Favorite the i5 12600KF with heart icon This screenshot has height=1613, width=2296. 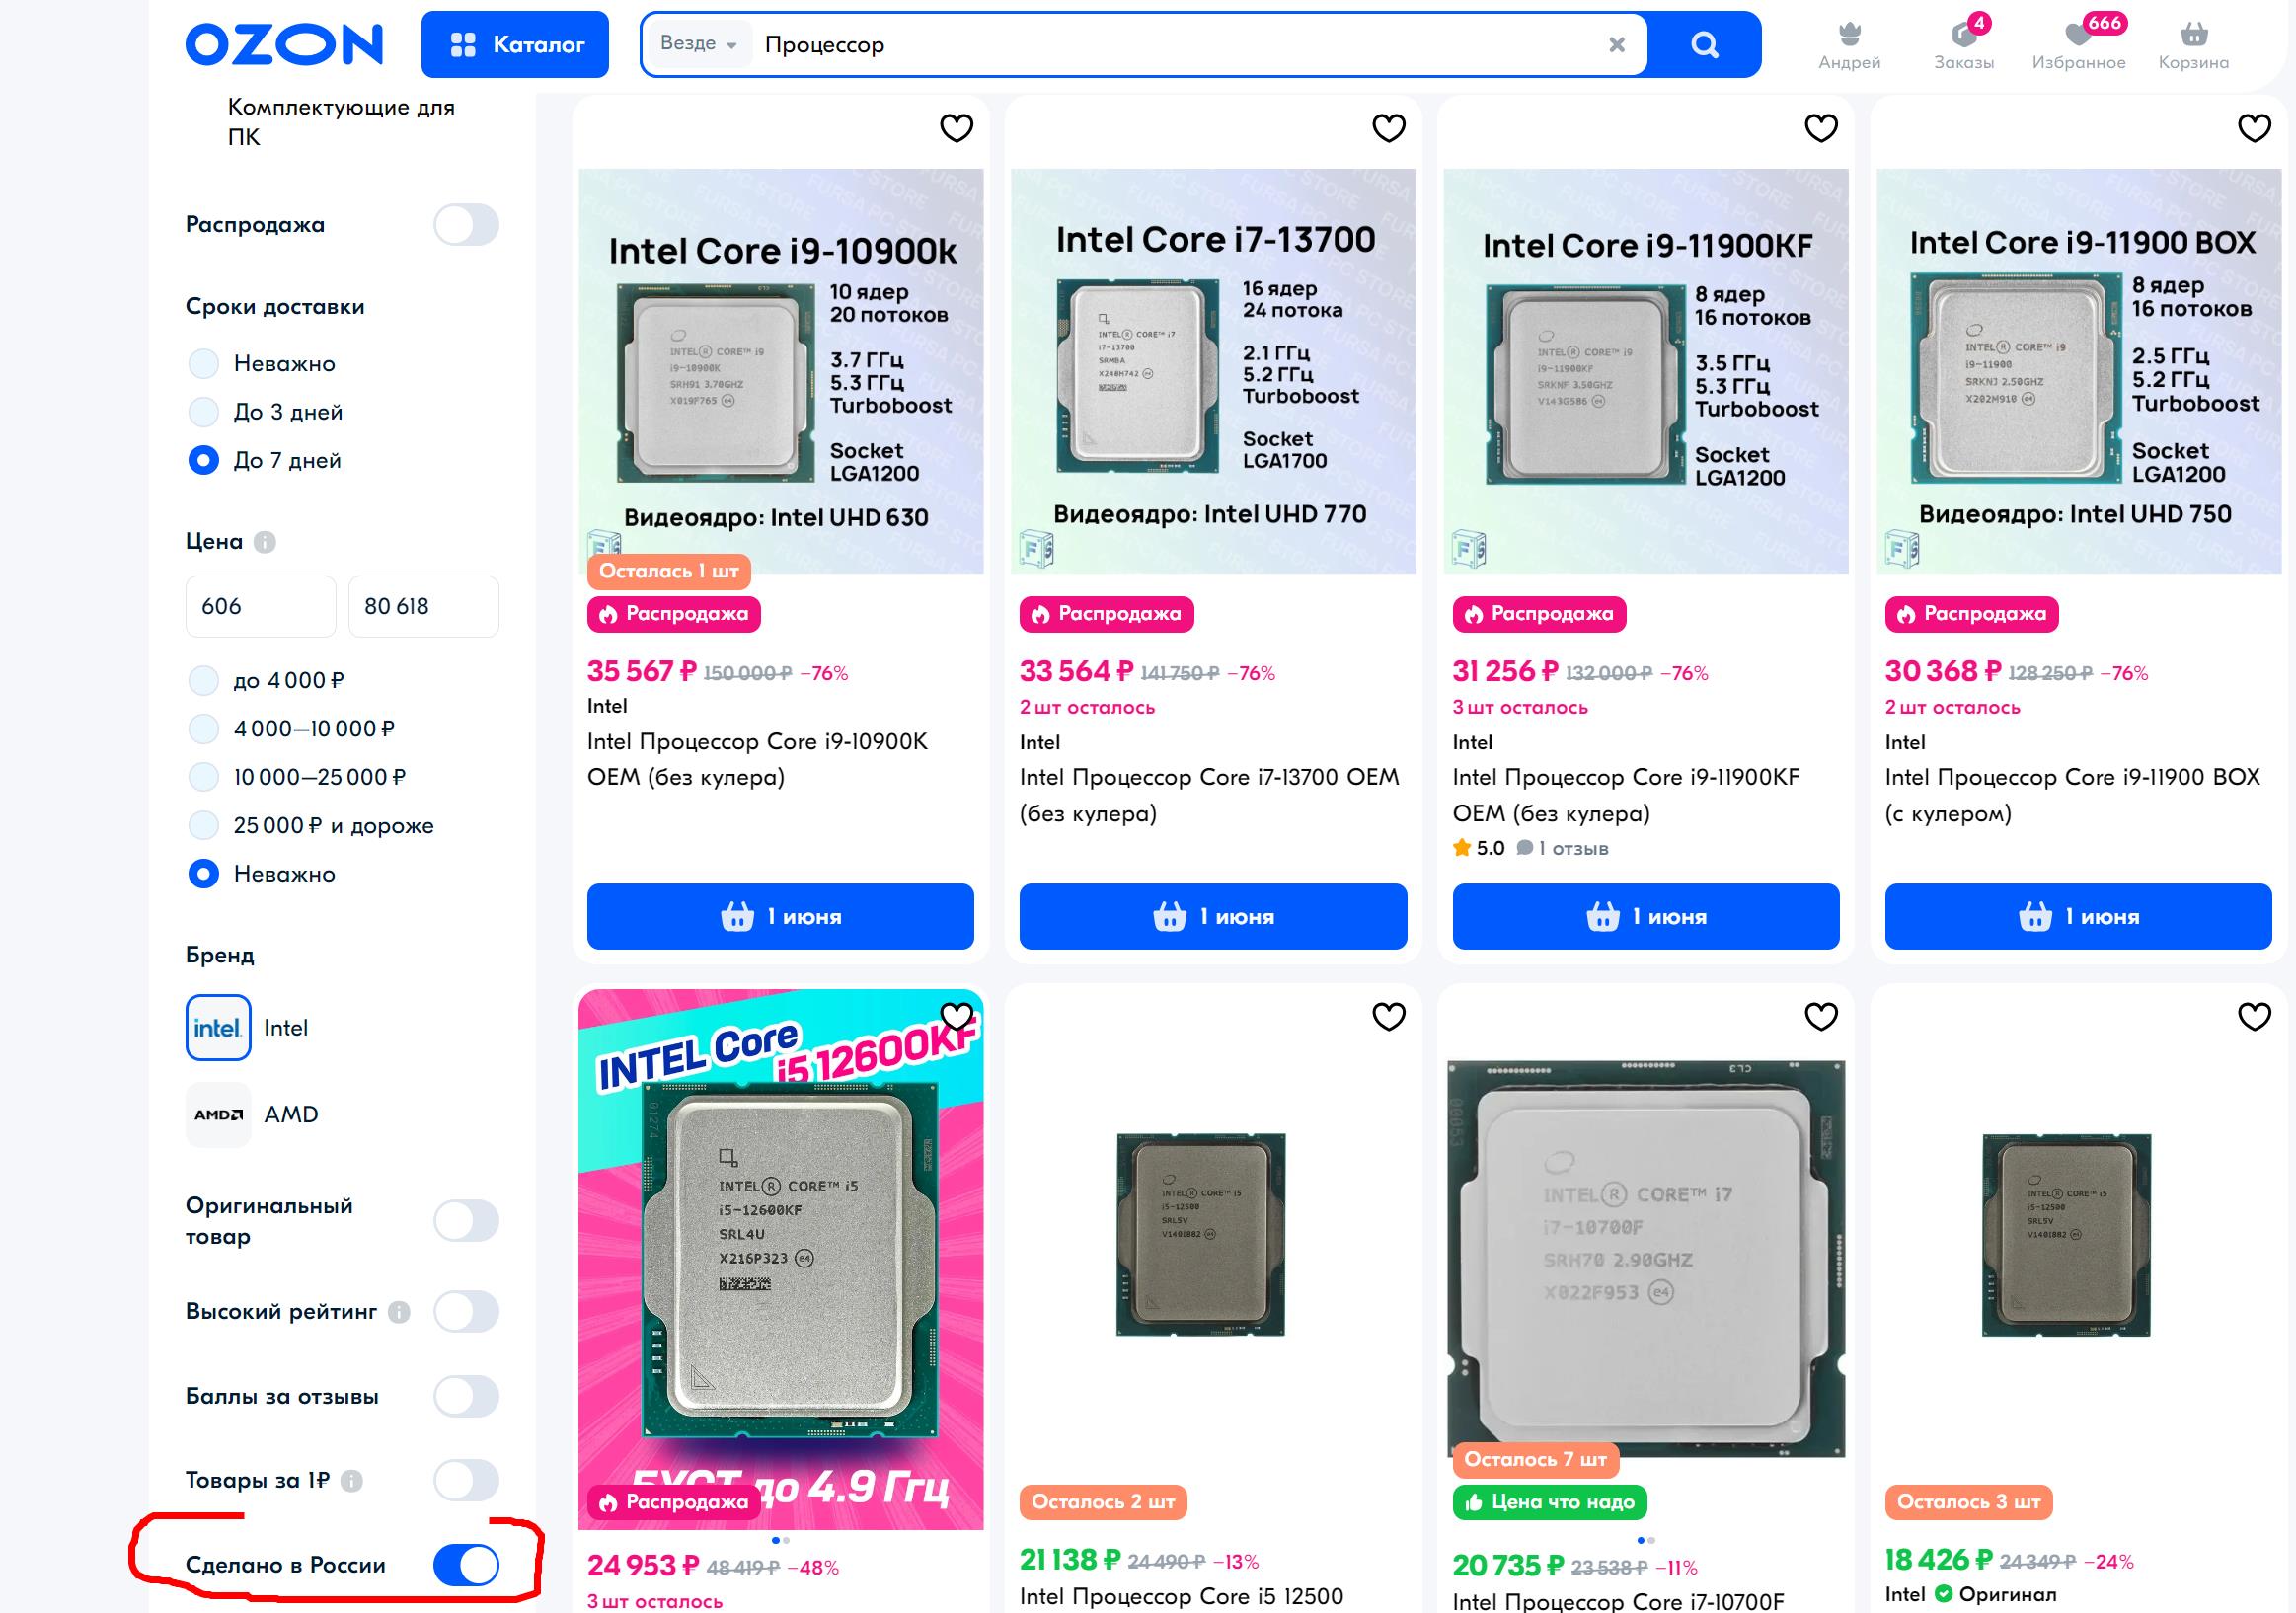956,1016
